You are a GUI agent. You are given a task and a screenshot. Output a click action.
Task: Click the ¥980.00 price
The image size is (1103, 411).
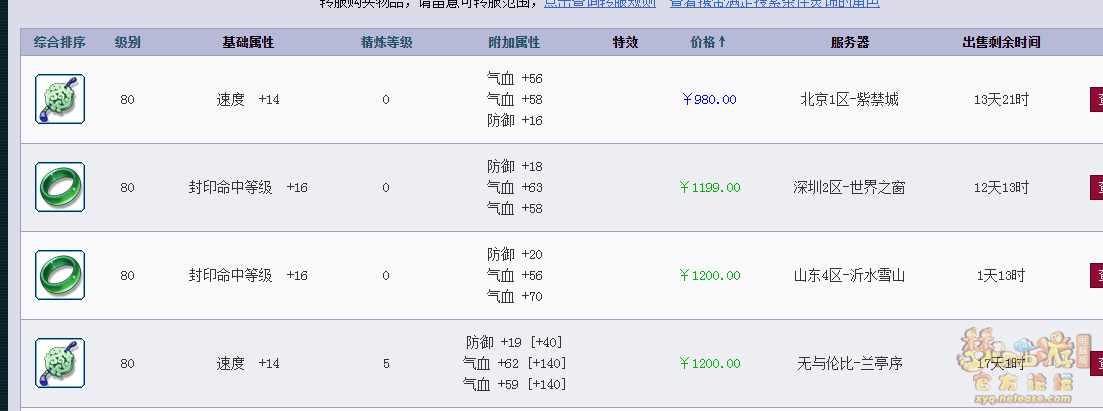point(709,100)
